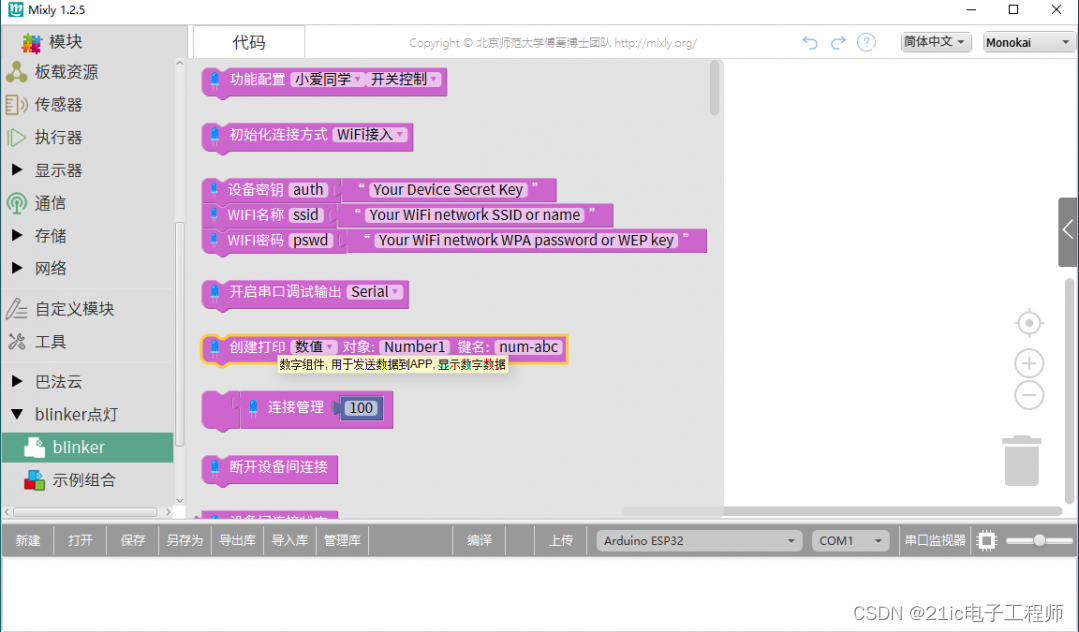Click the block flyout vertical scrollbar
The width and height of the screenshot is (1079, 632).
[x=714, y=87]
